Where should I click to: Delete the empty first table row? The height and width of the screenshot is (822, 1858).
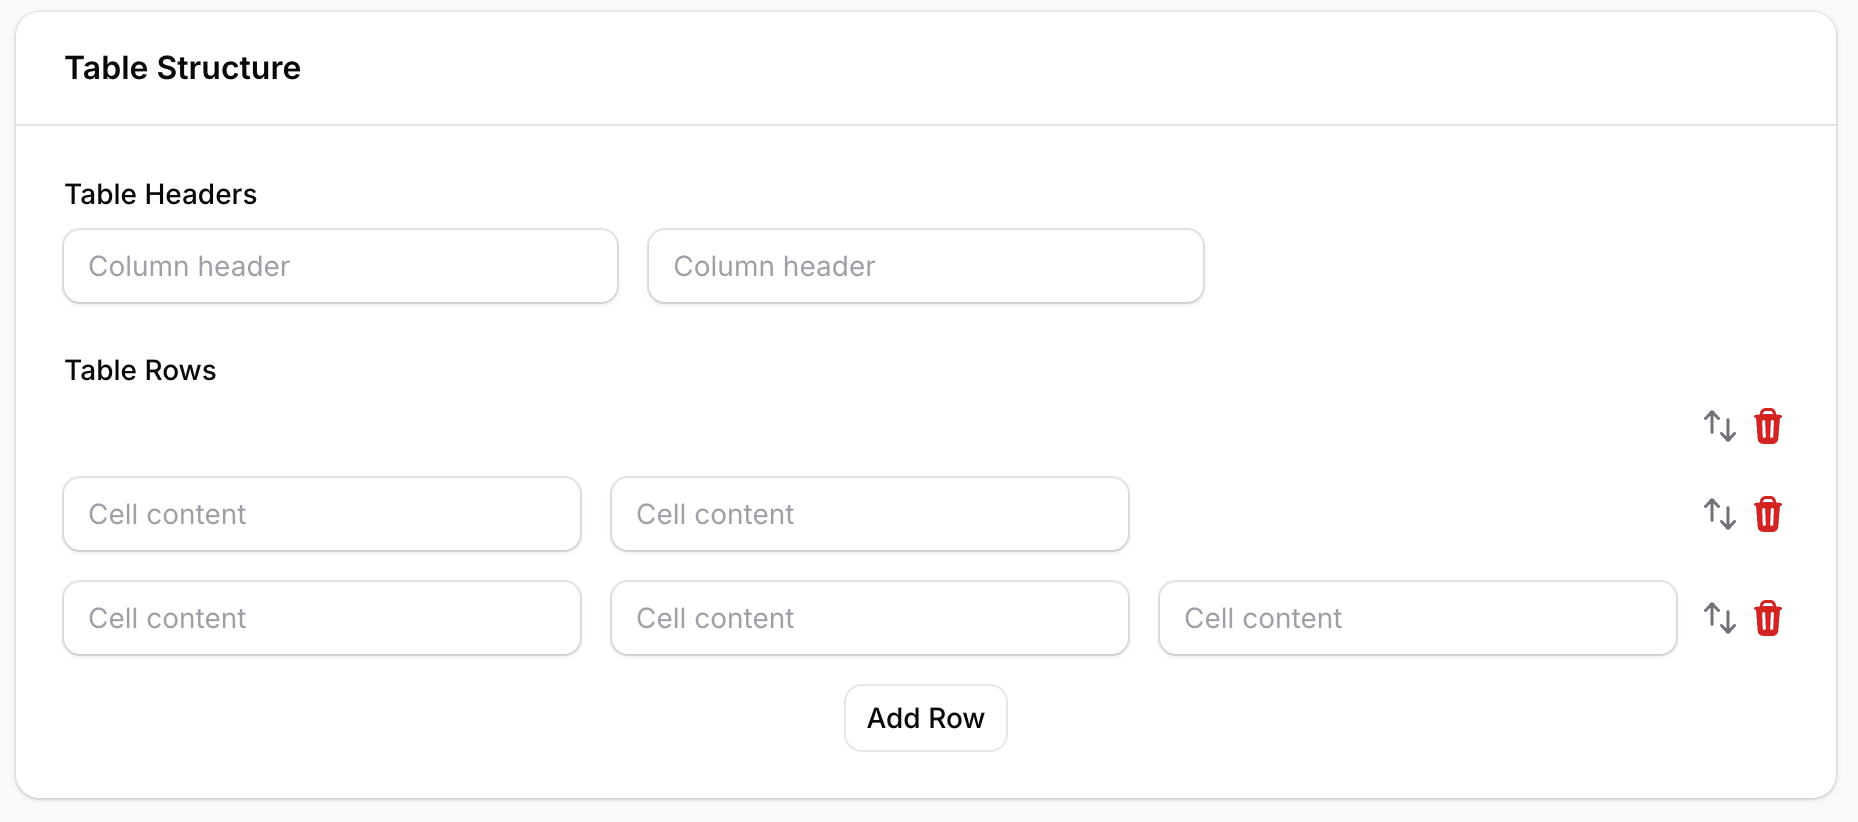point(1767,426)
